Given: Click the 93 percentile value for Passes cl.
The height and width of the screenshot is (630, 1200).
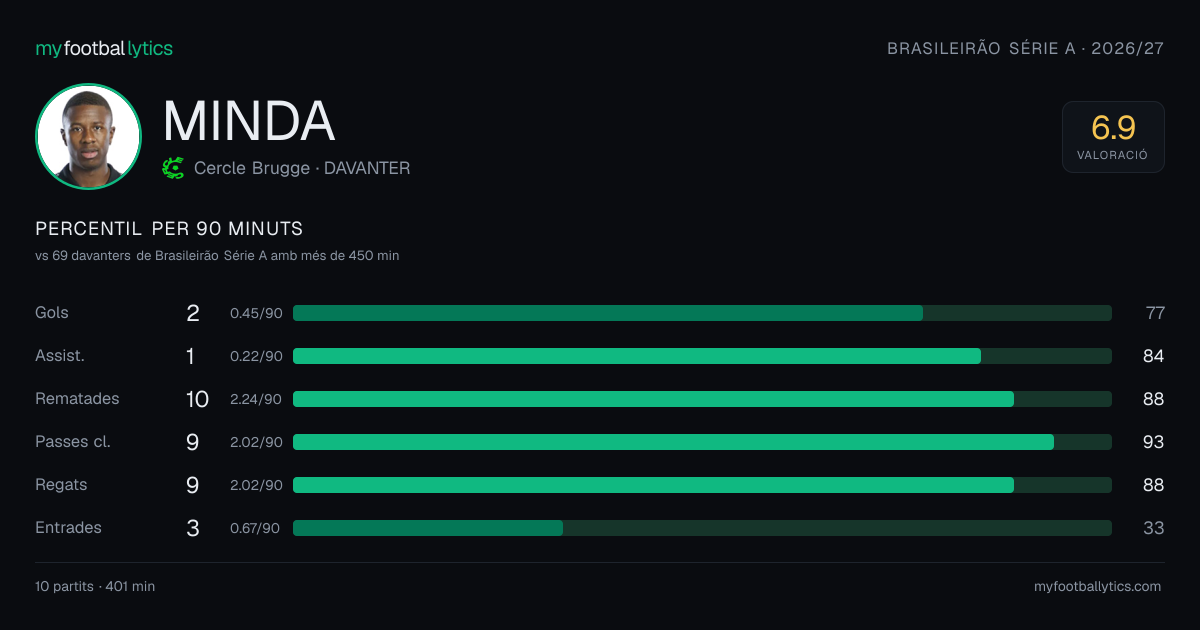Looking at the screenshot, I should click(1154, 442).
